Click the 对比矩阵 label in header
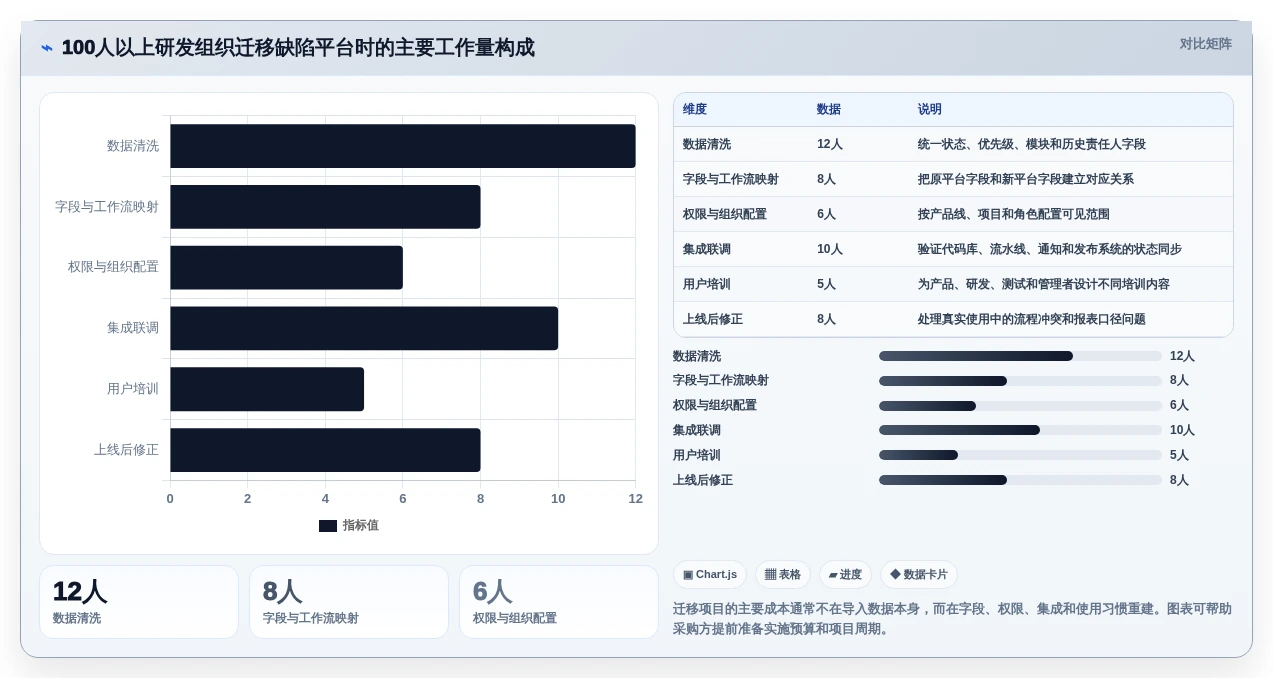This screenshot has height=678, width=1273. 1205,44
